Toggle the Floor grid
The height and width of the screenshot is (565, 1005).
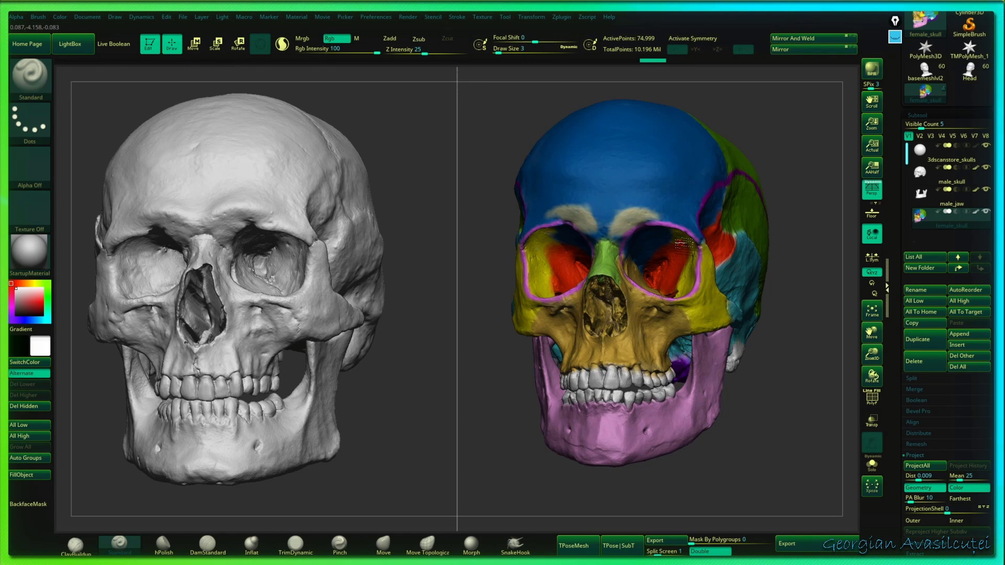click(872, 212)
